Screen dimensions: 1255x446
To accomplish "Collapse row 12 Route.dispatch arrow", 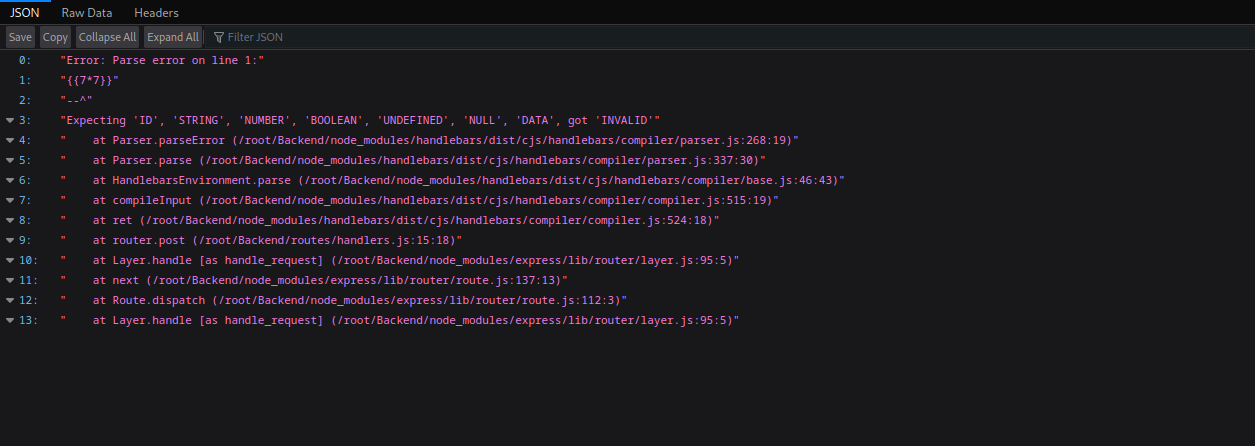I will pos(10,300).
